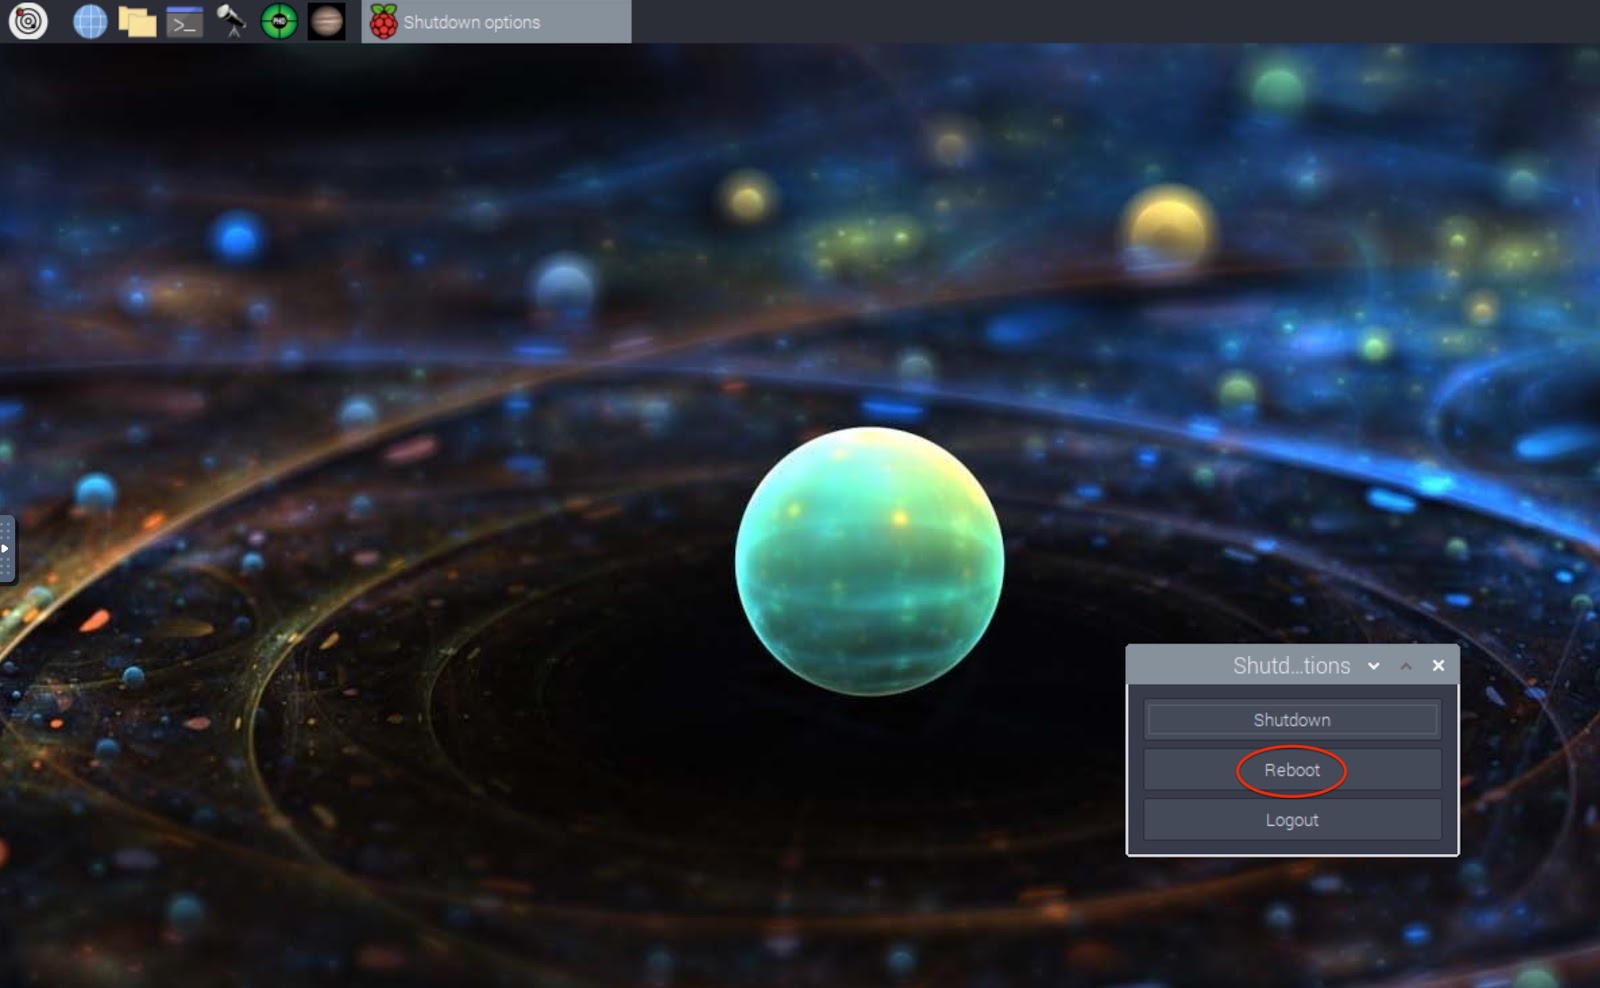The image size is (1600, 988).
Task: Close the Shutdown options dialog
Action: click(1438, 666)
